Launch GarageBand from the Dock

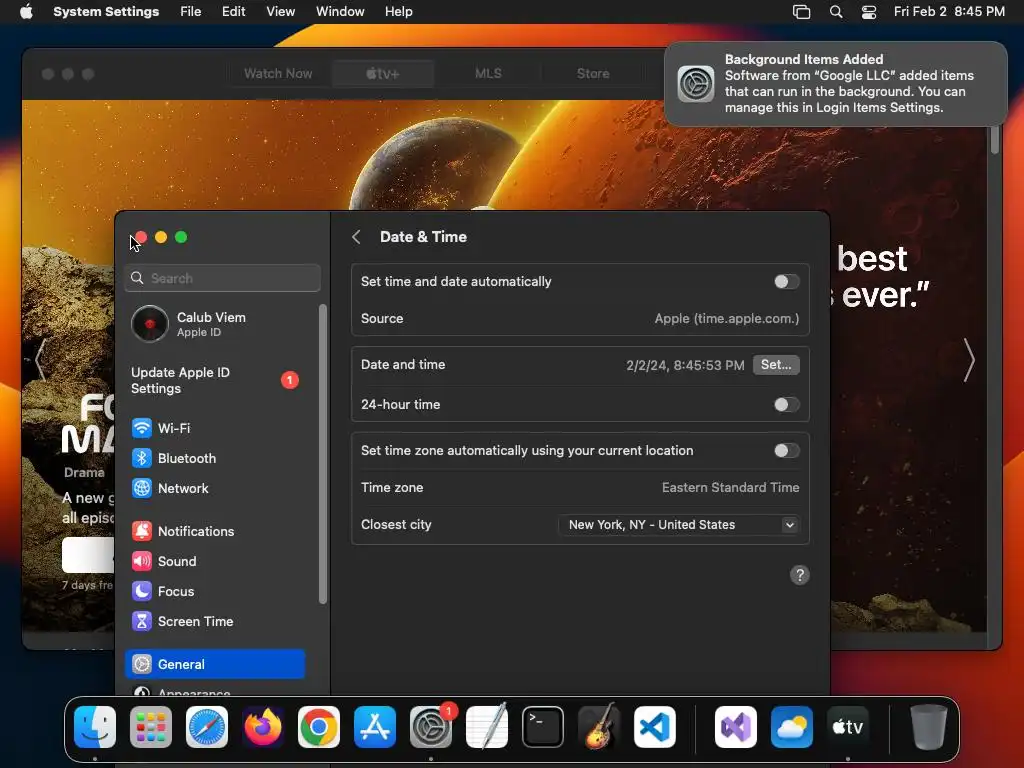[x=599, y=727]
